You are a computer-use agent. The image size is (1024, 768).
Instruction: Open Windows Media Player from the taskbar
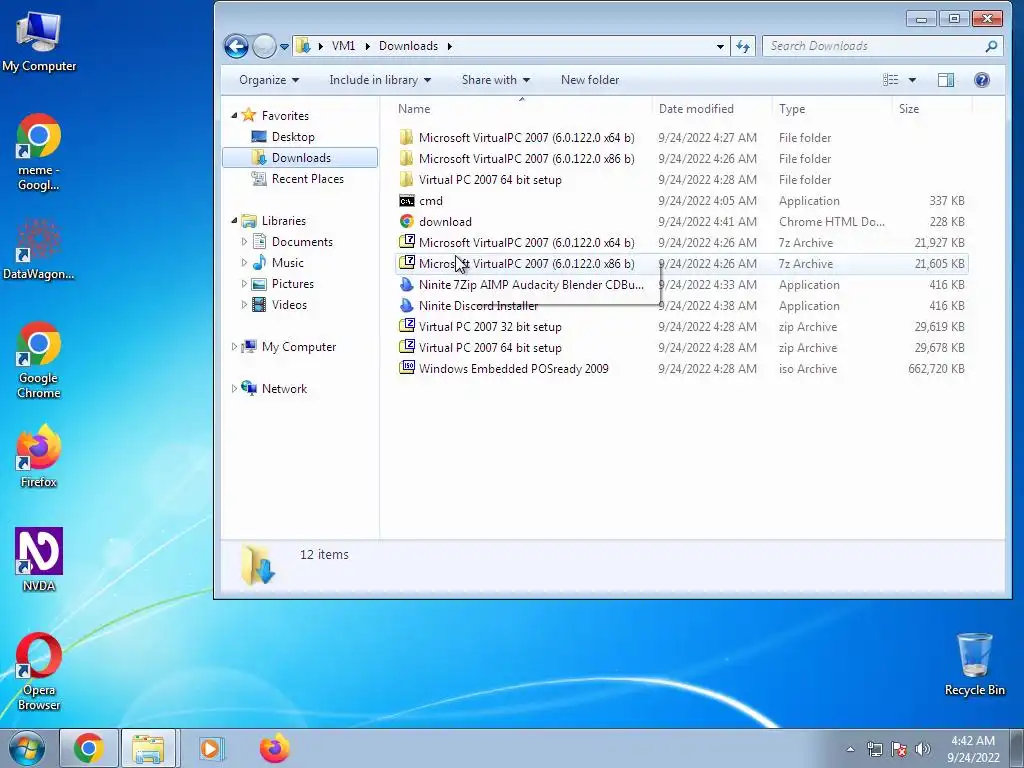[211, 748]
